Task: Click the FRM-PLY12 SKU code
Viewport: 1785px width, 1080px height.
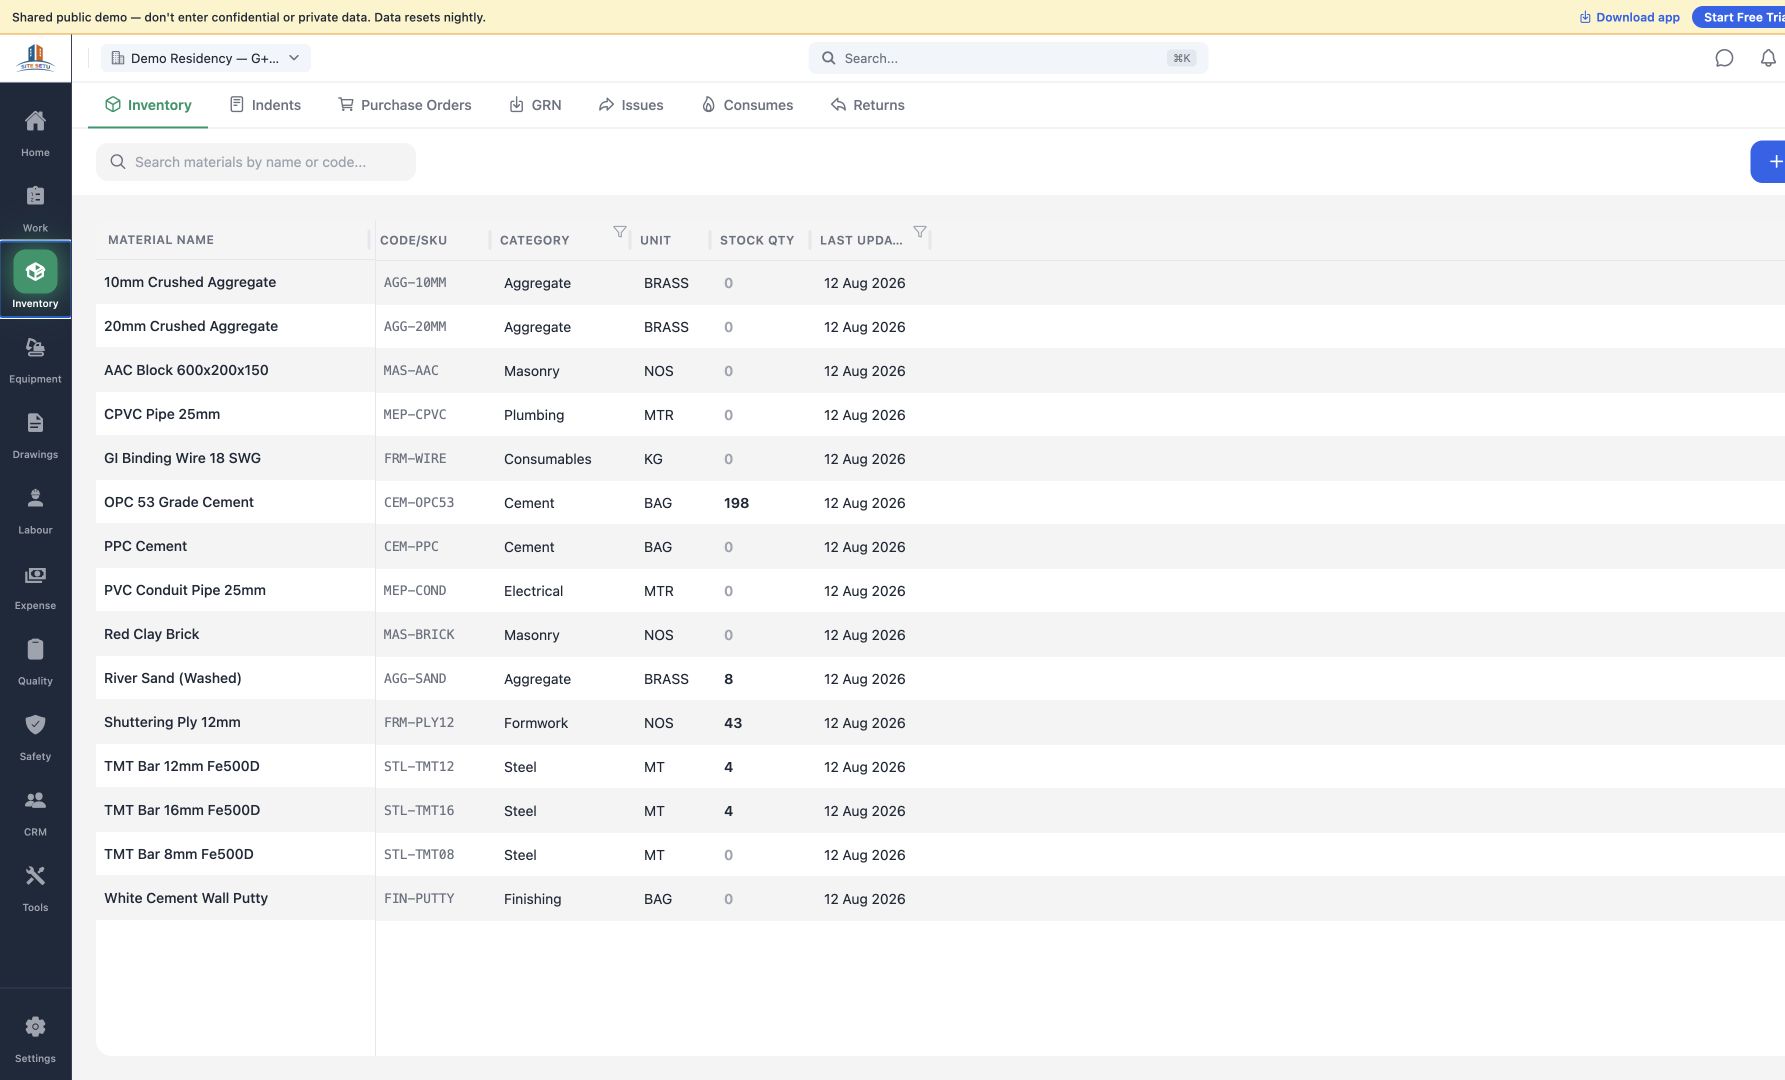Action: click(419, 723)
